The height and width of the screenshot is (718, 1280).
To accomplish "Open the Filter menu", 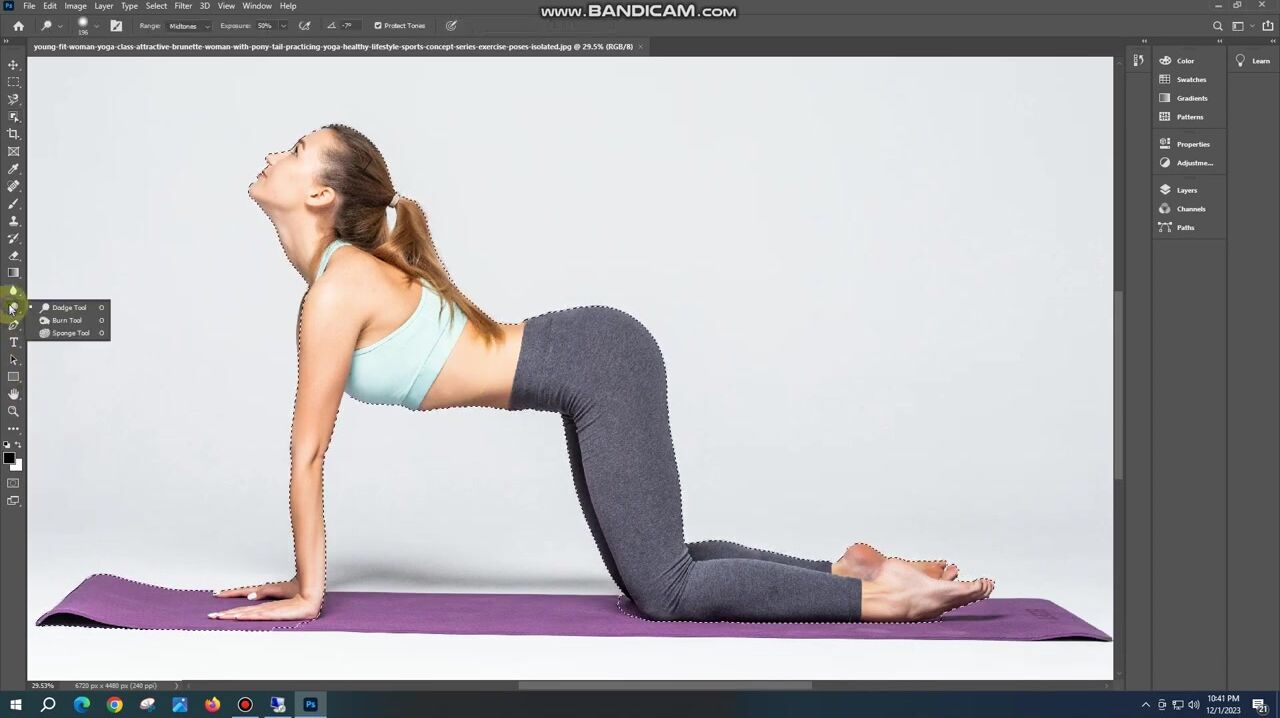I will [183, 6].
